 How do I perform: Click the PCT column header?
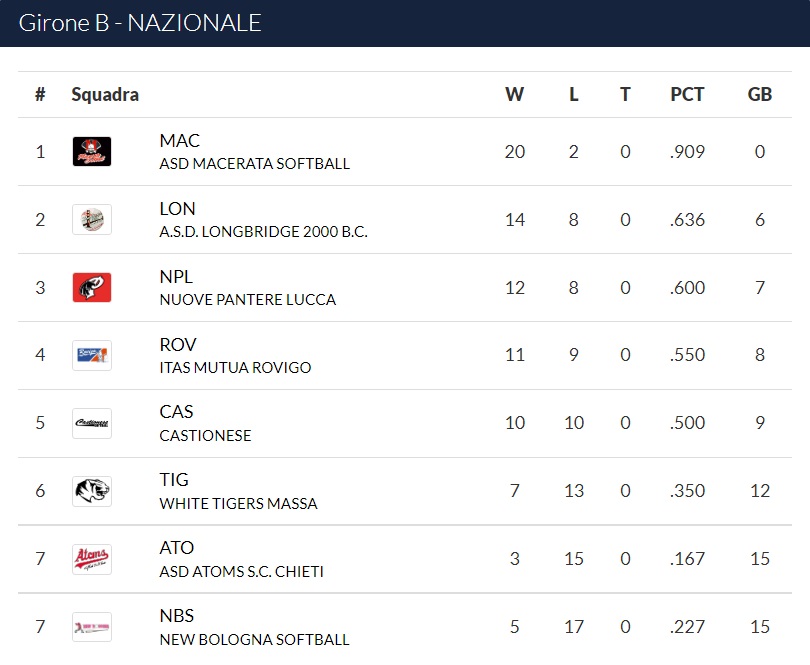(687, 95)
